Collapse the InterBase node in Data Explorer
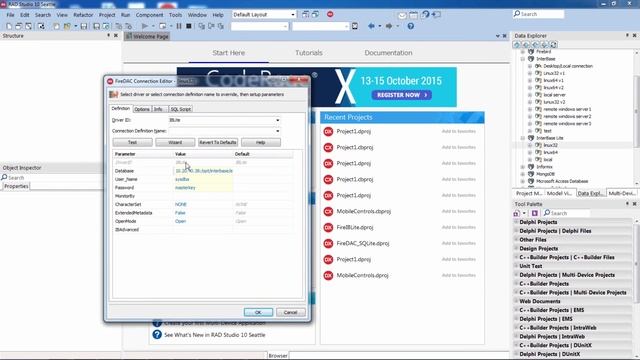640x360 pixels. [523, 59]
